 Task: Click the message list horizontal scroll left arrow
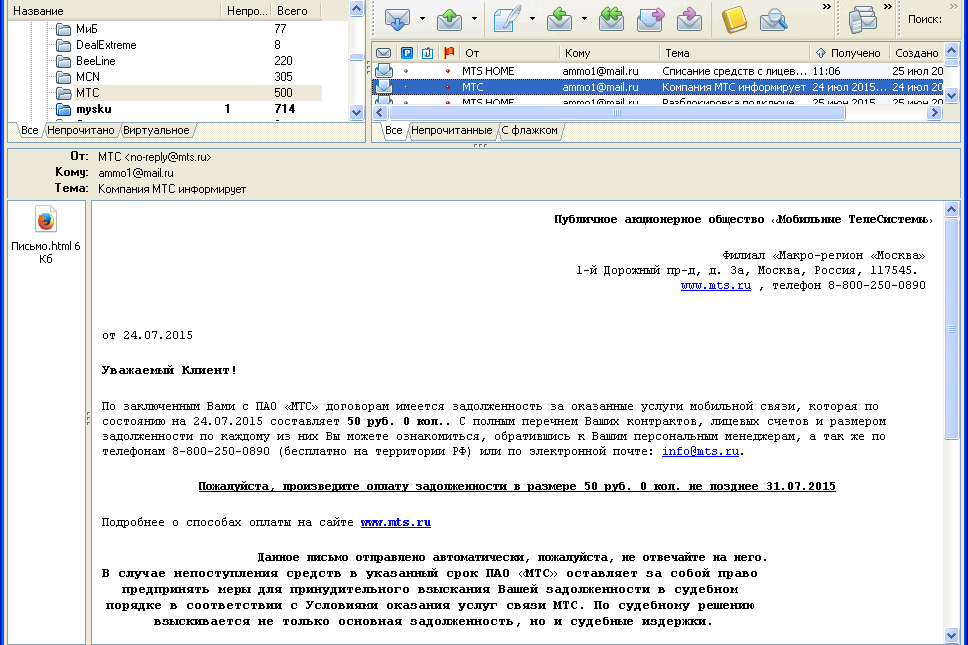click(380, 112)
